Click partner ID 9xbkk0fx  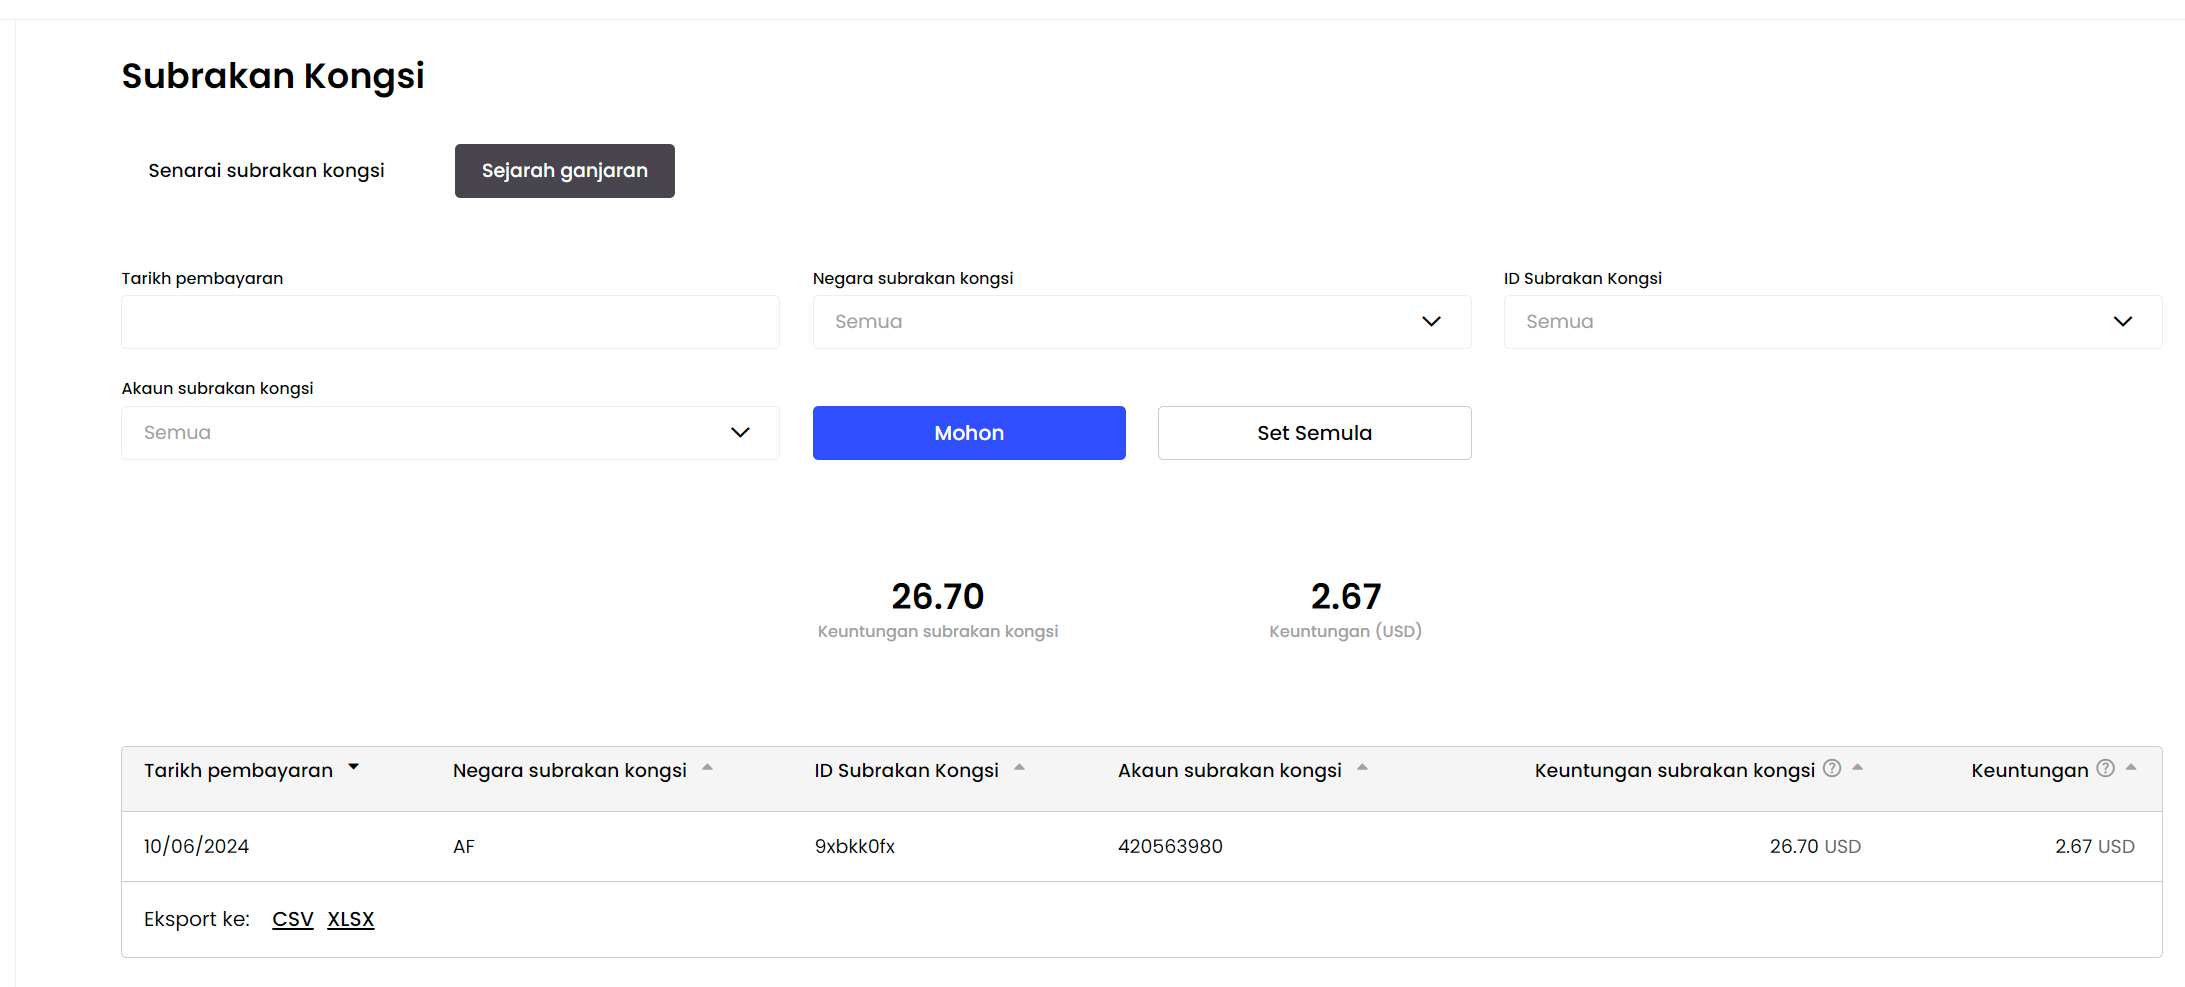tap(855, 847)
